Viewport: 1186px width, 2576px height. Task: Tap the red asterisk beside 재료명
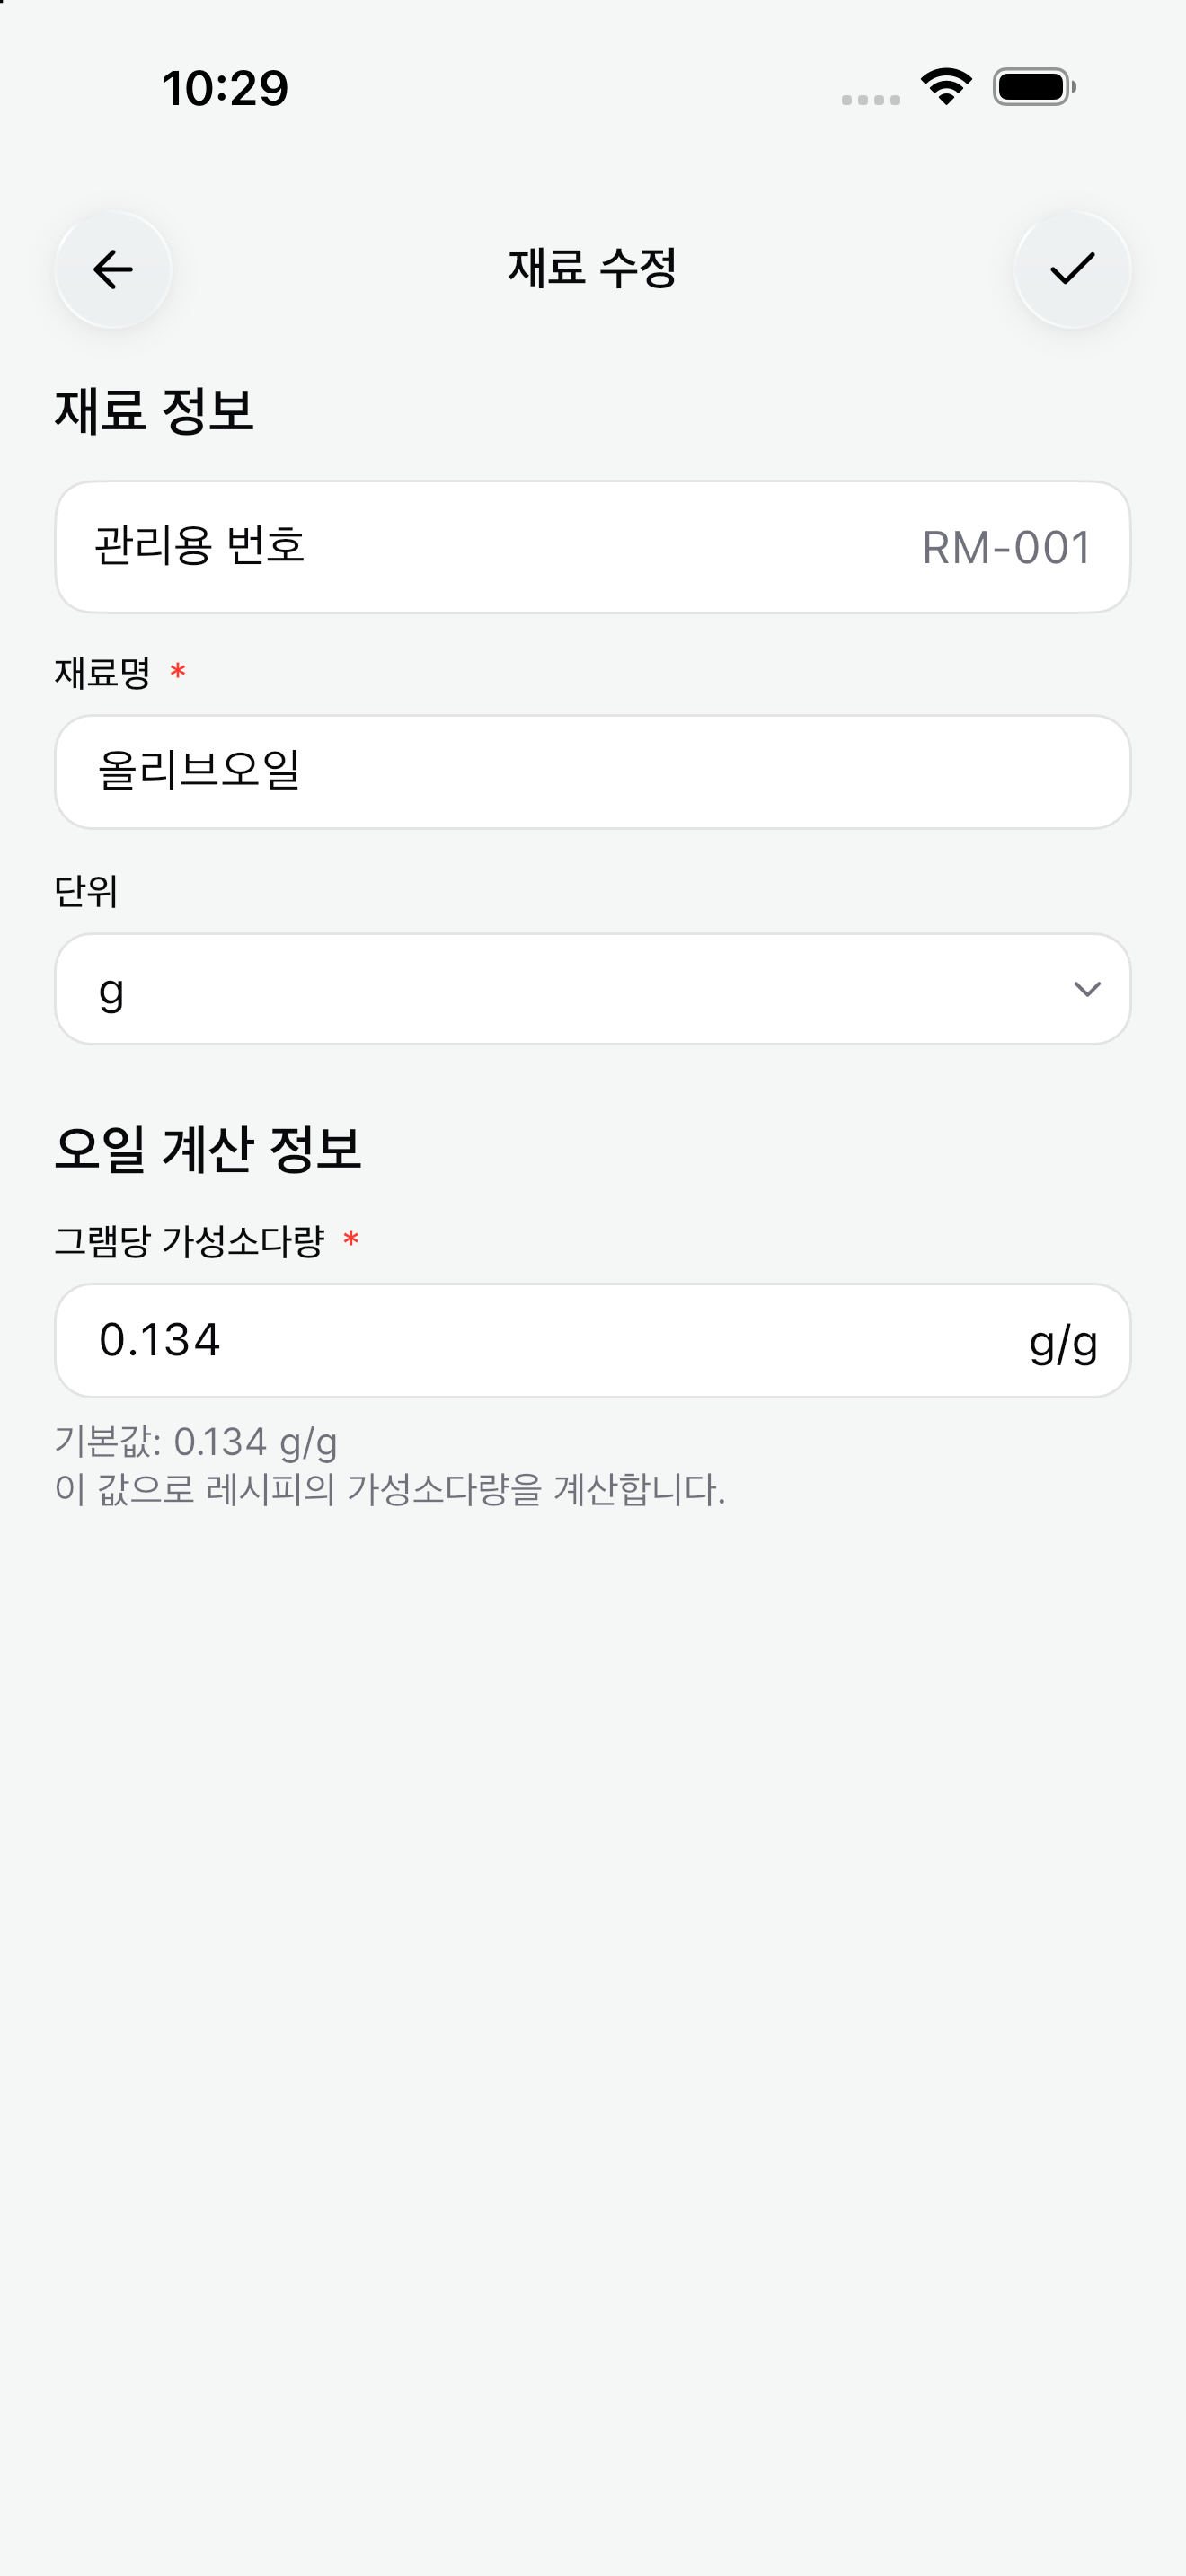click(178, 671)
